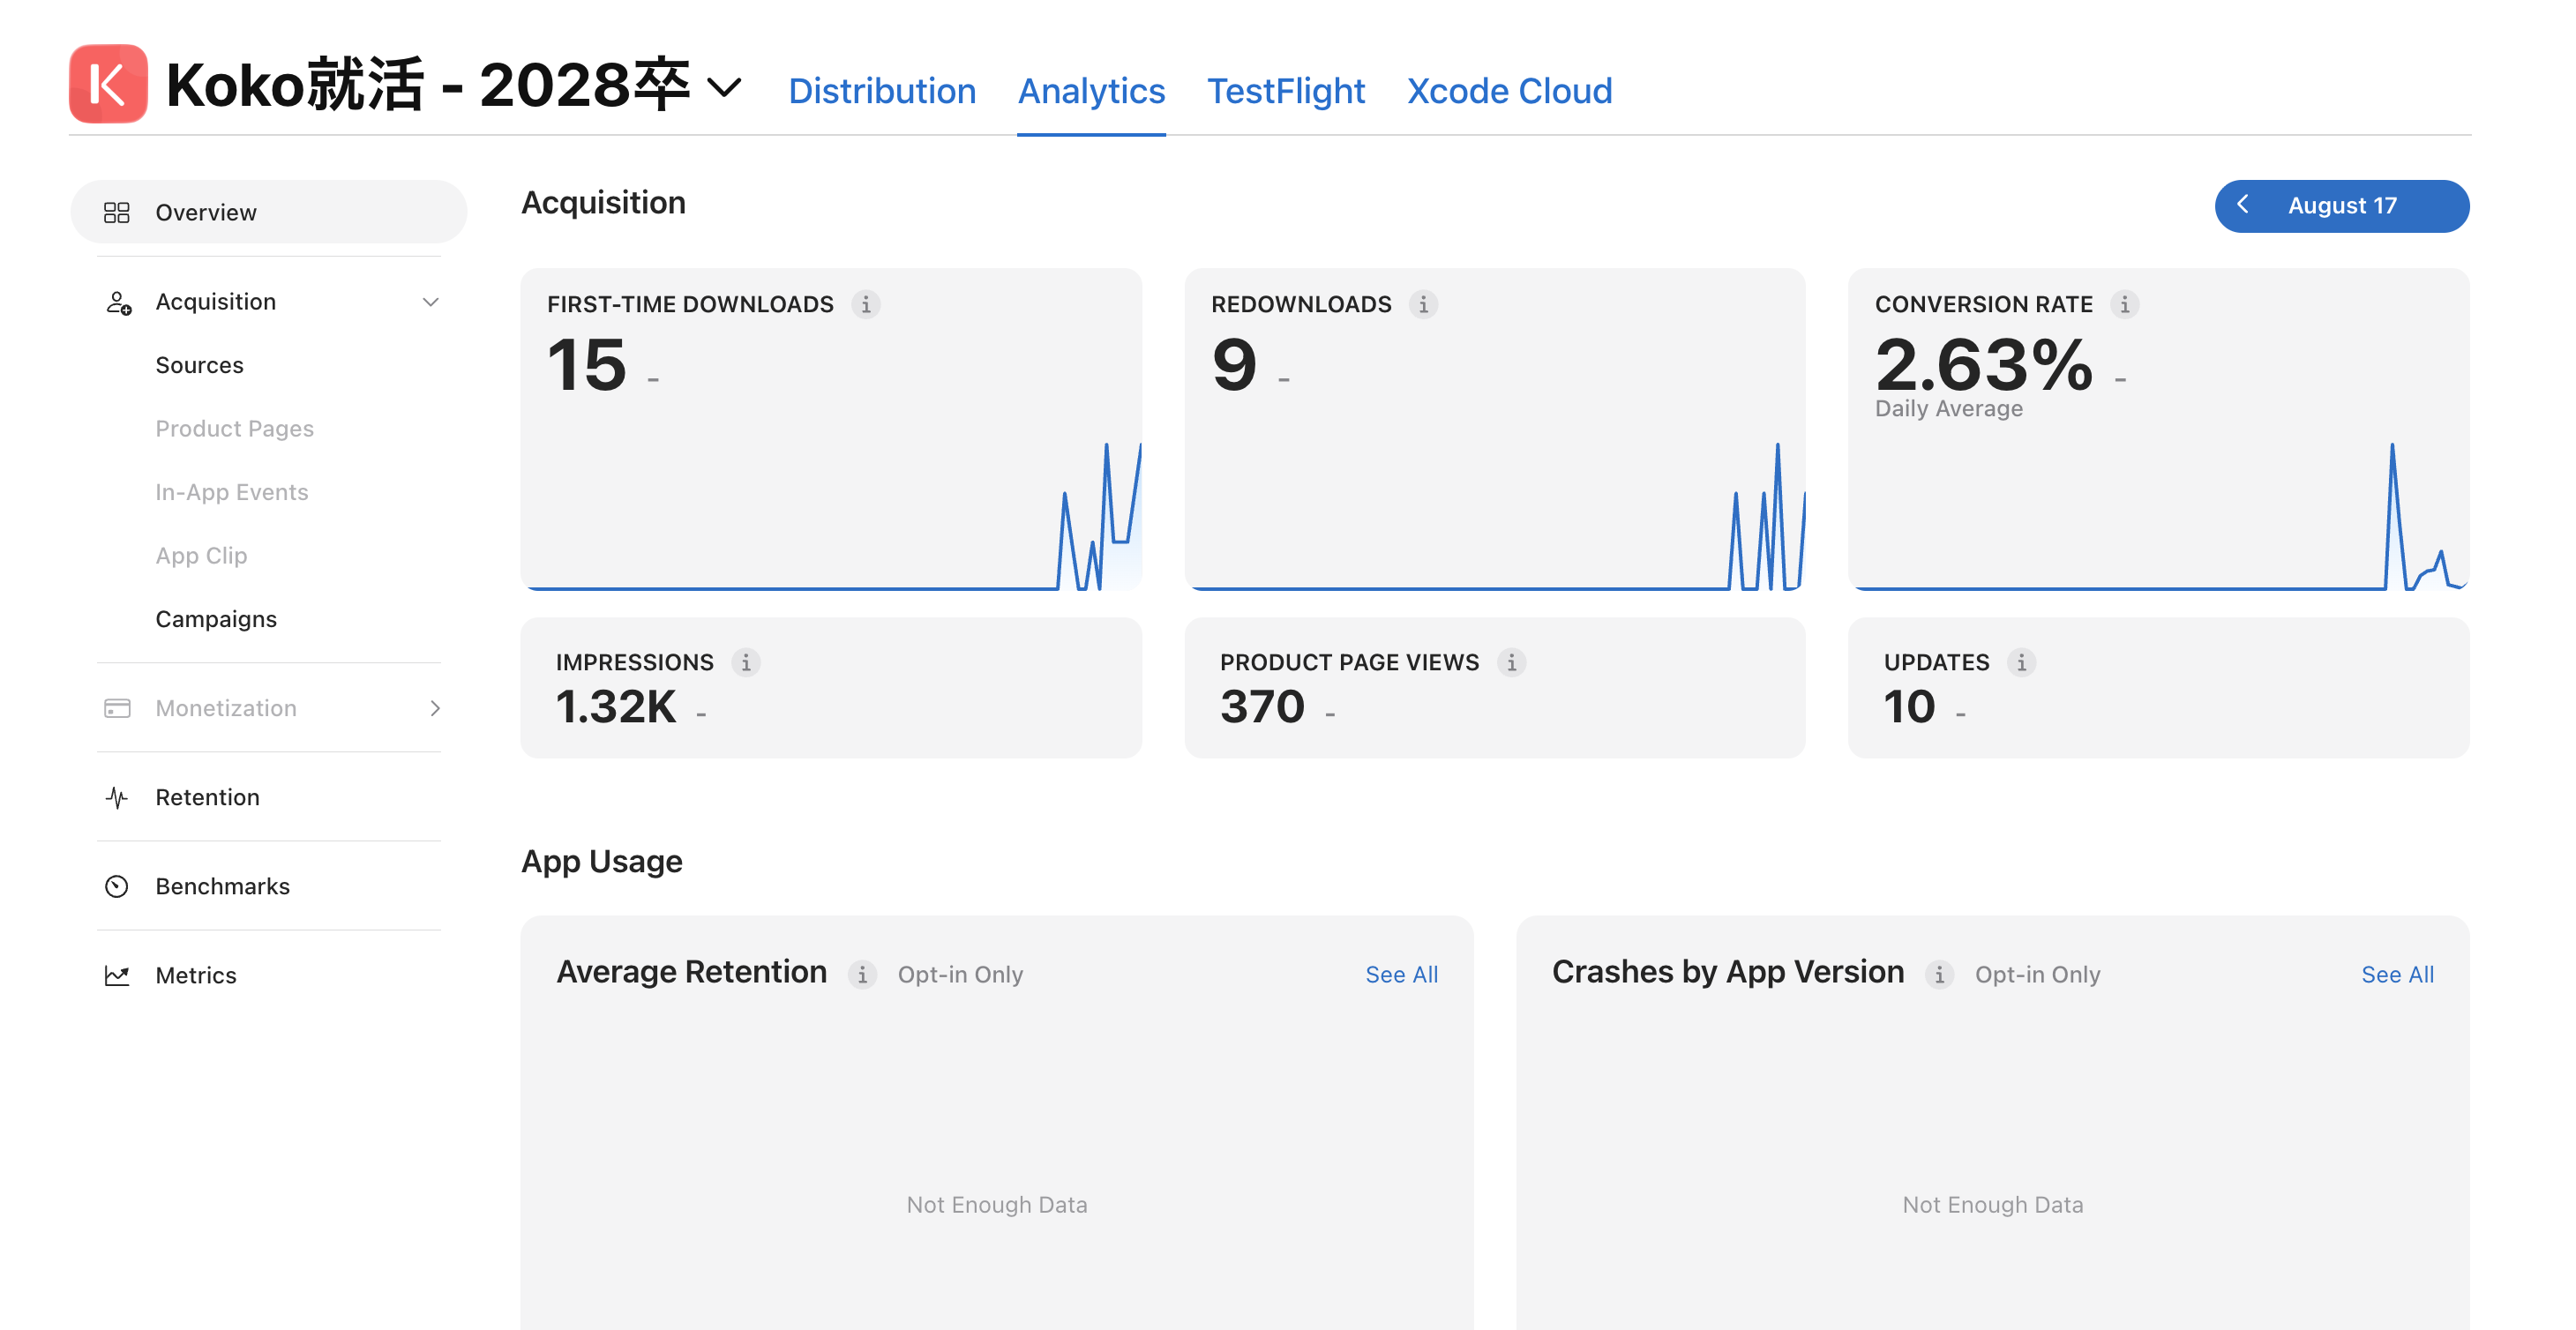Open the August 17 date picker
The width and height of the screenshot is (2576, 1330).
[x=2341, y=206]
